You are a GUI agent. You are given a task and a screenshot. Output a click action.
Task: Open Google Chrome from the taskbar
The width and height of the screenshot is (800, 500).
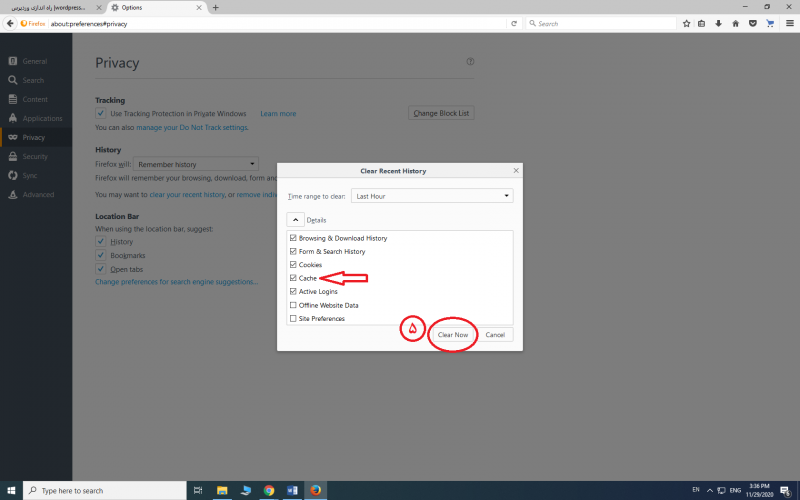269,490
